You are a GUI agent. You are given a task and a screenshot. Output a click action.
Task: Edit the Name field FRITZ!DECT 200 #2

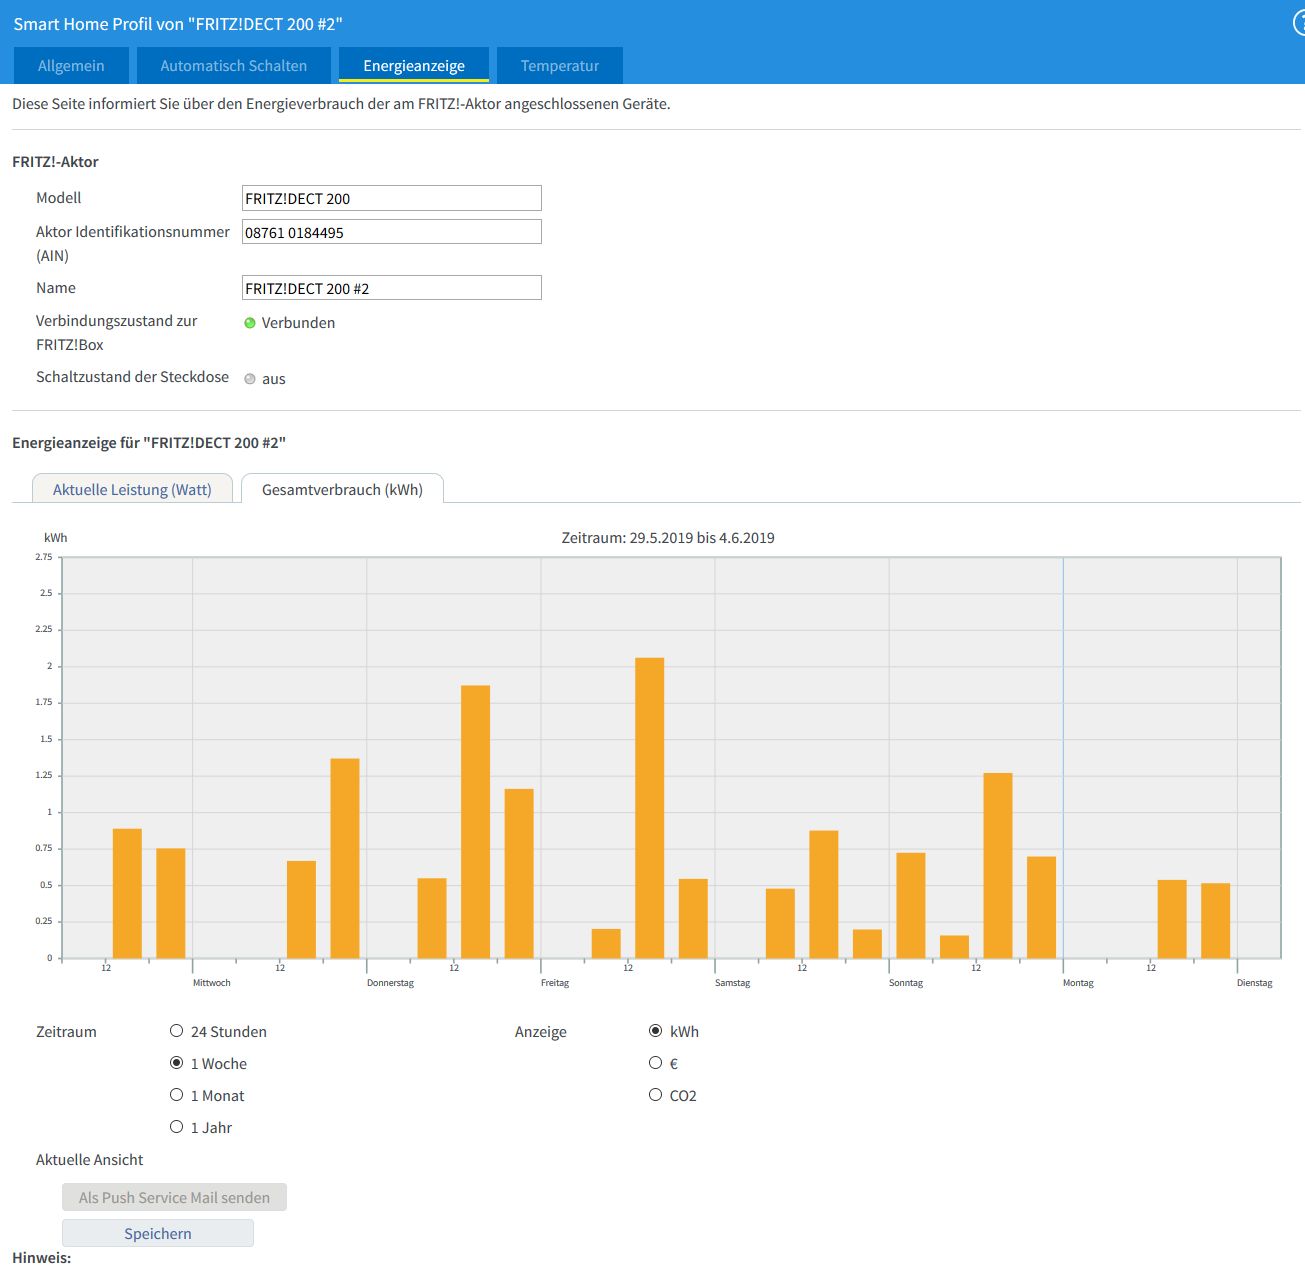[392, 288]
